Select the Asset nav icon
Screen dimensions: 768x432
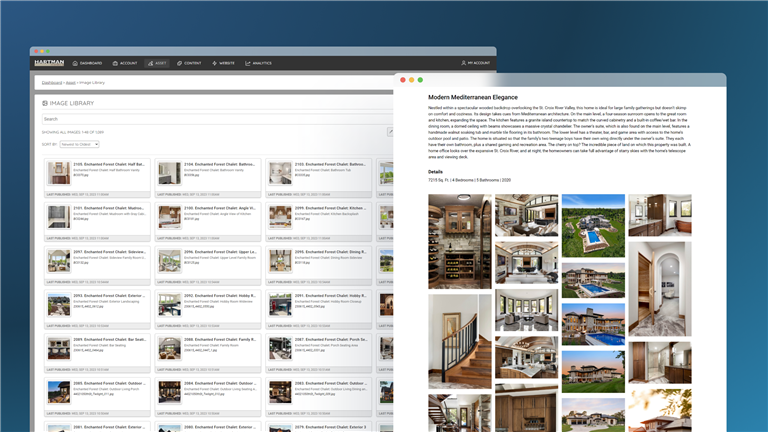149,63
